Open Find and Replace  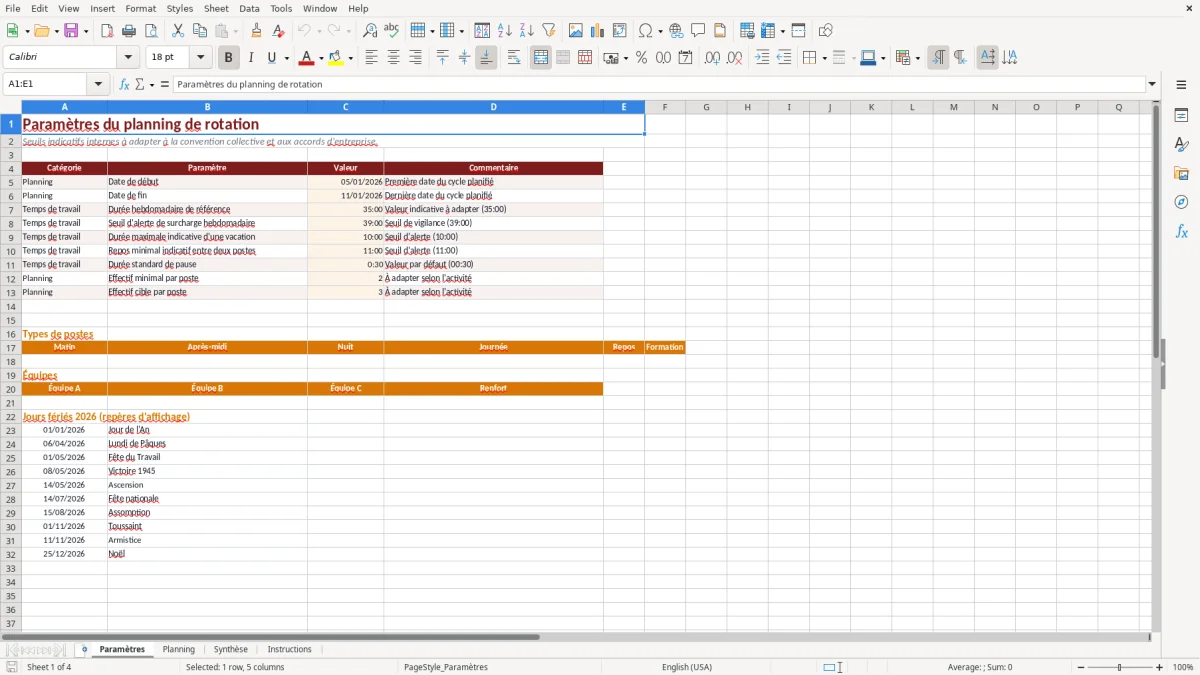point(370,31)
